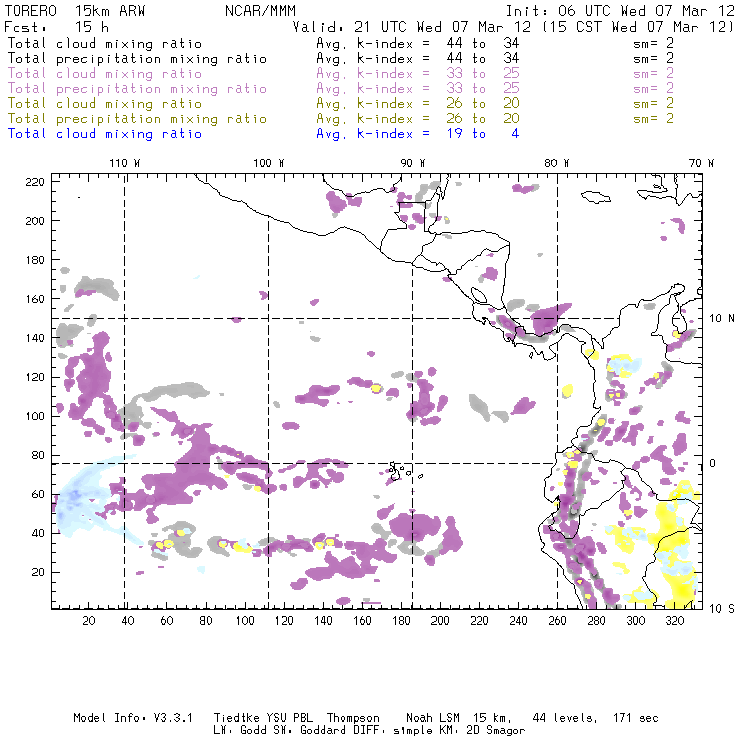
Task: Select the "Noah LSM" footer text
Action: click(x=433, y=718)
